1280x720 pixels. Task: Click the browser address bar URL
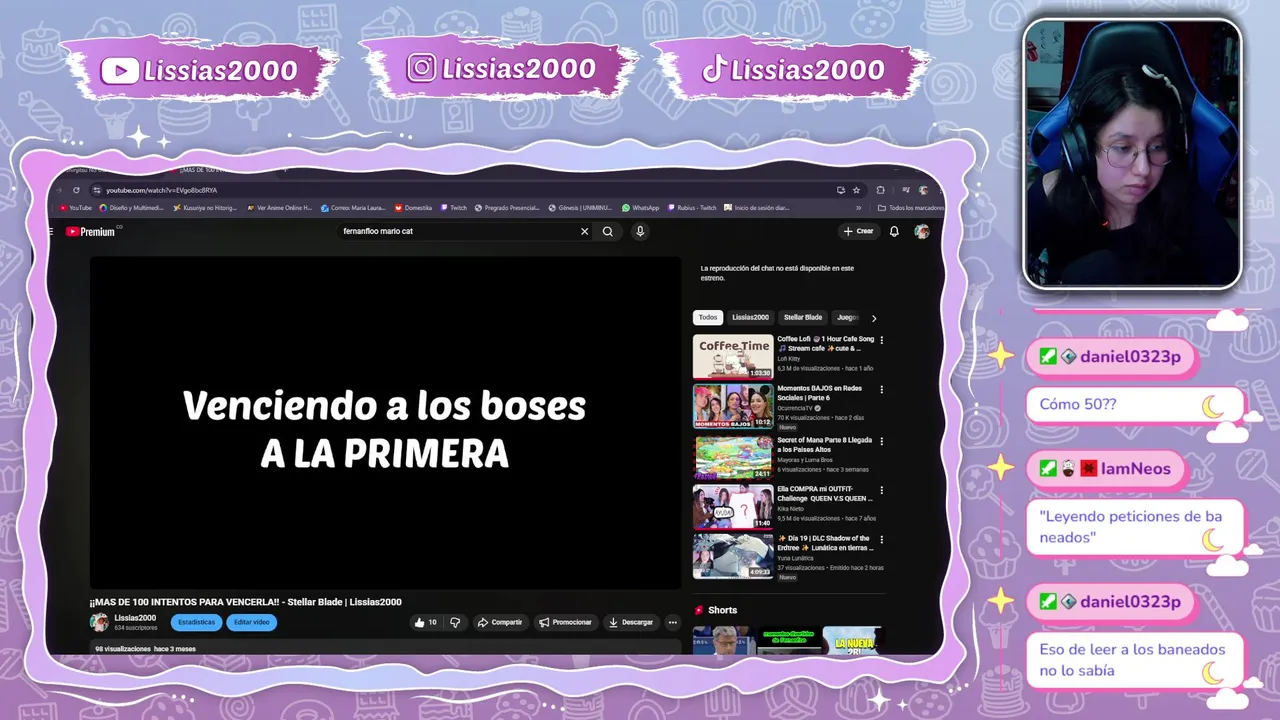(162, 190)
